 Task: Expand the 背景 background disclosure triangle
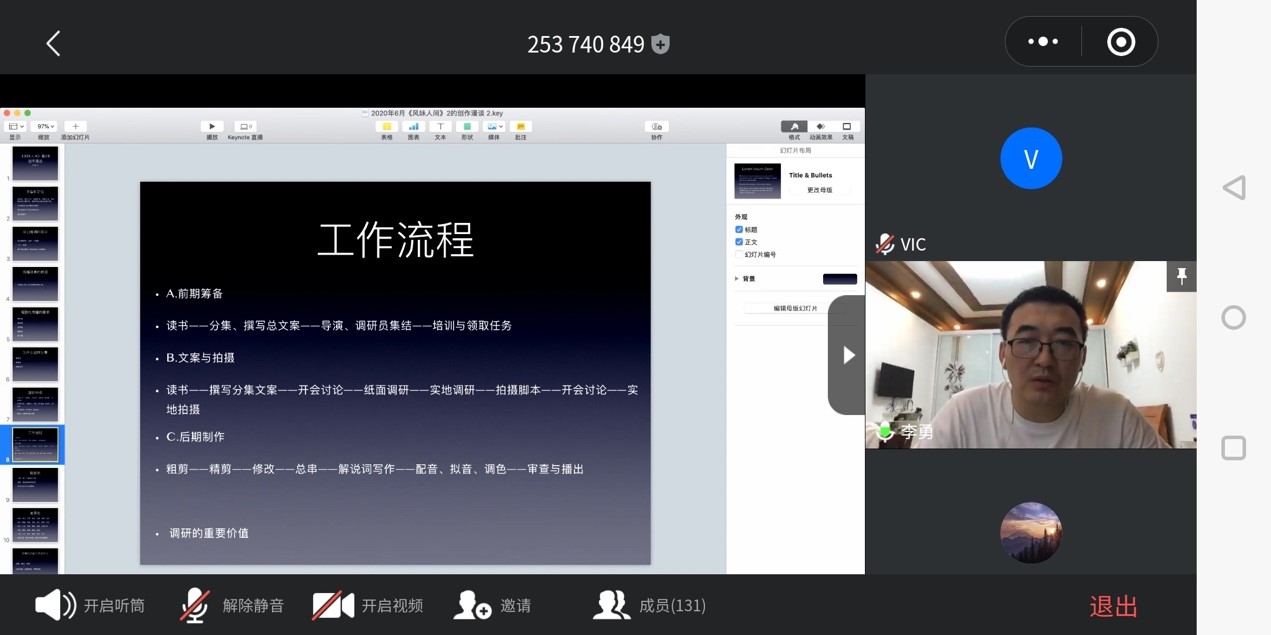737,279
